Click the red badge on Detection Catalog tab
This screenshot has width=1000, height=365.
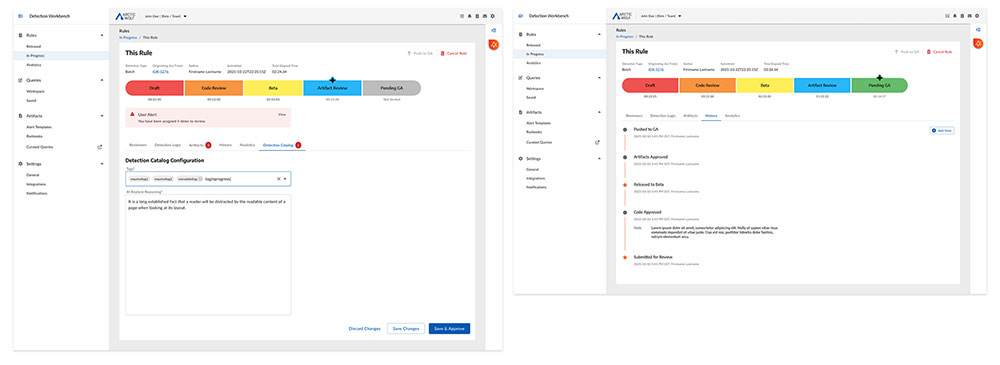298,145
